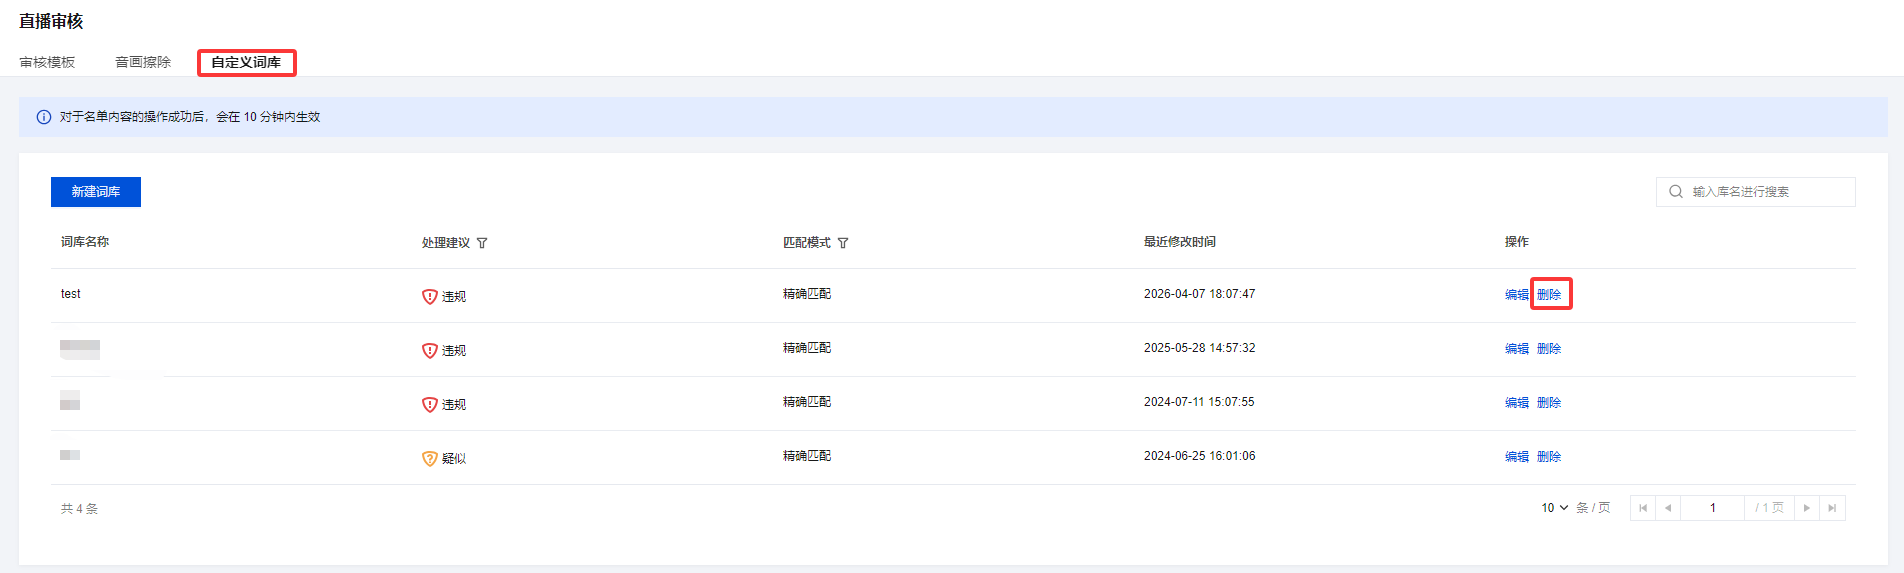Delete the library modified 2024-07-11
This screenshot has height=573, width=1904.
point(1549,403)
